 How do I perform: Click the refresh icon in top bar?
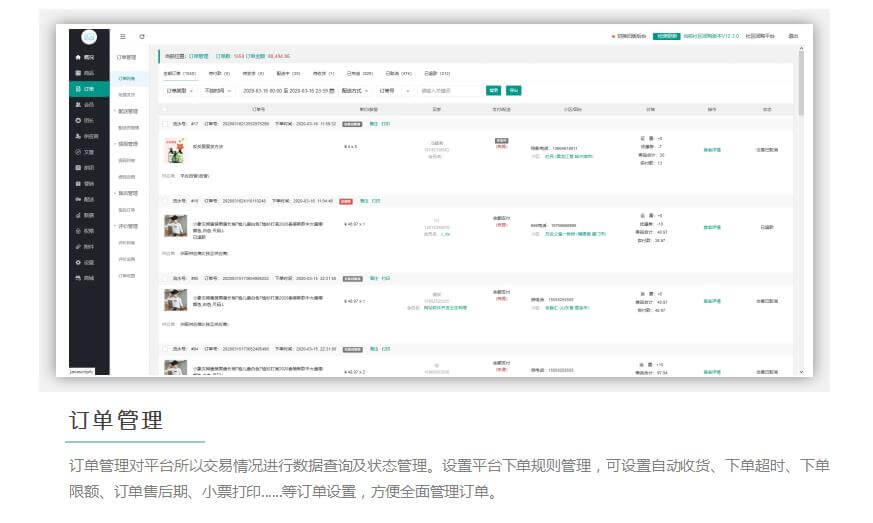point(142,36)
